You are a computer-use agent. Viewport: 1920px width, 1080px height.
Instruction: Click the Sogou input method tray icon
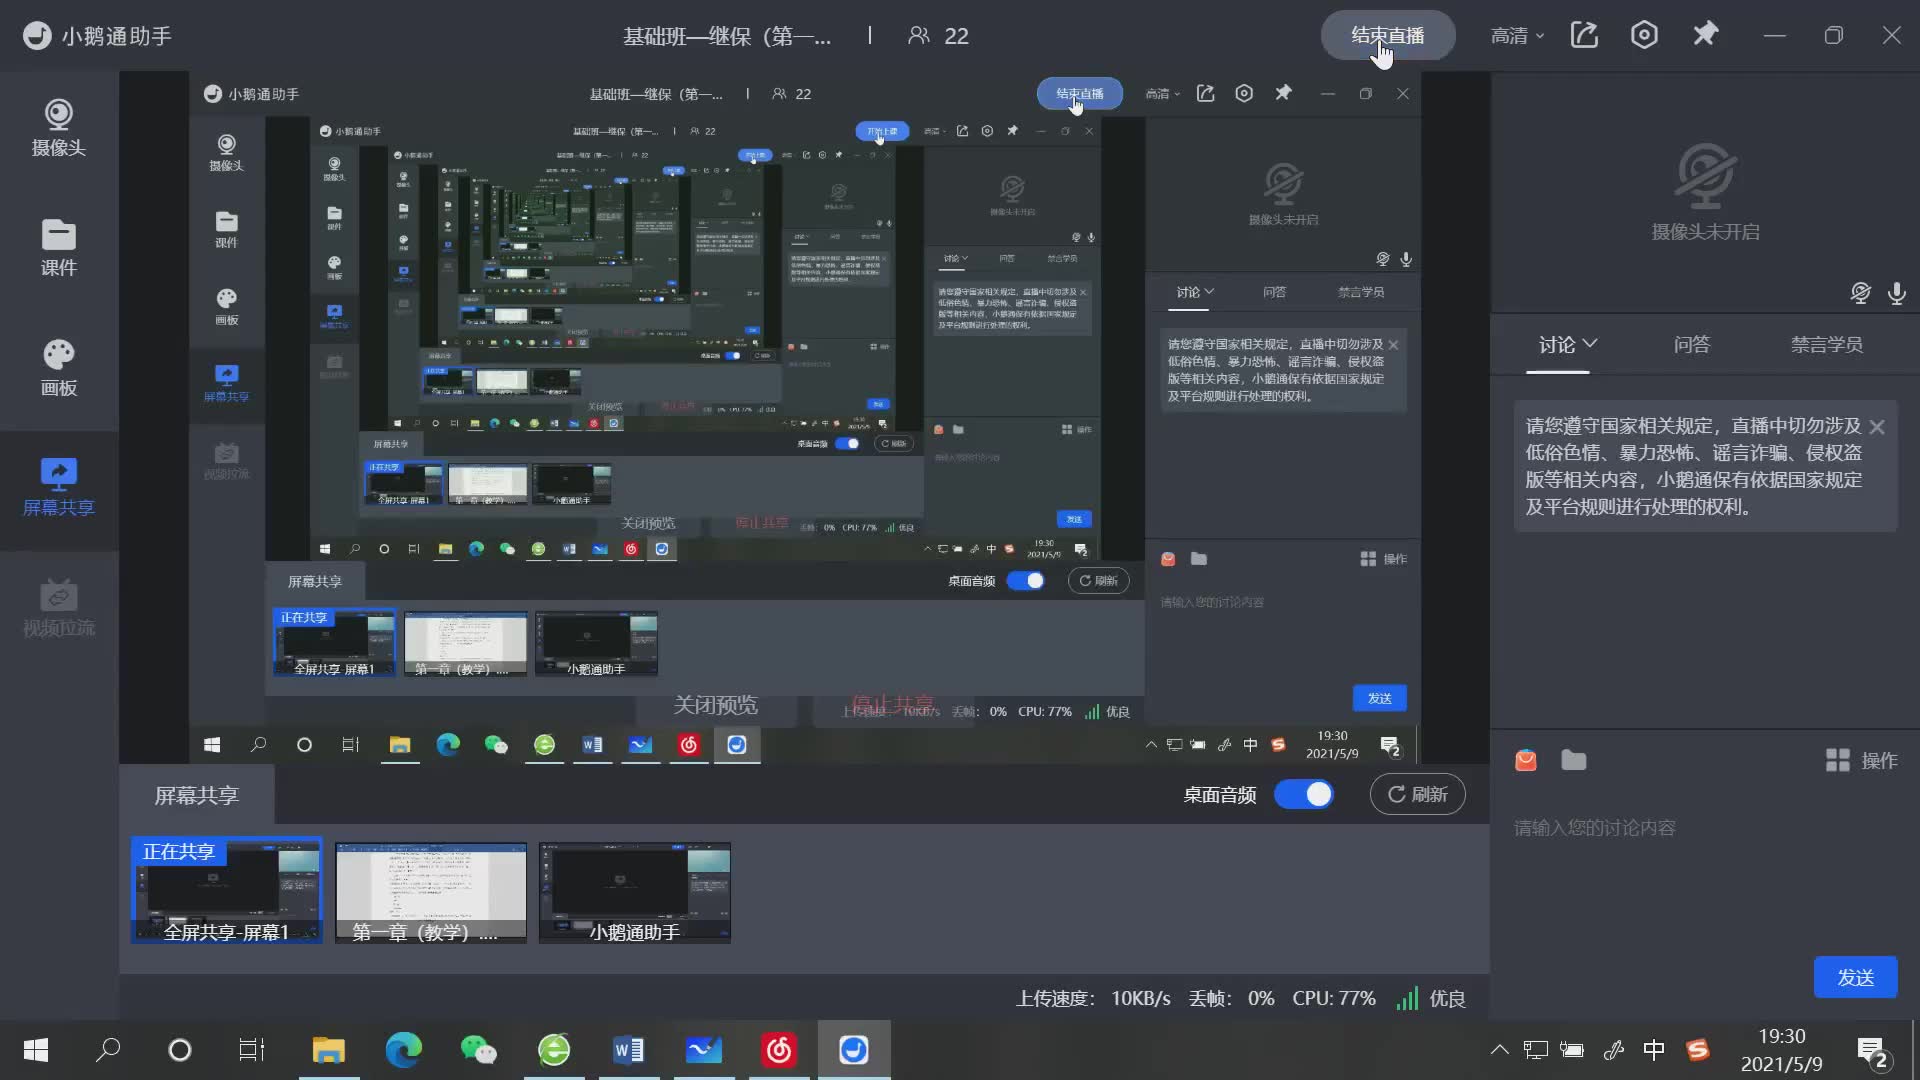pos(1698,1050)
